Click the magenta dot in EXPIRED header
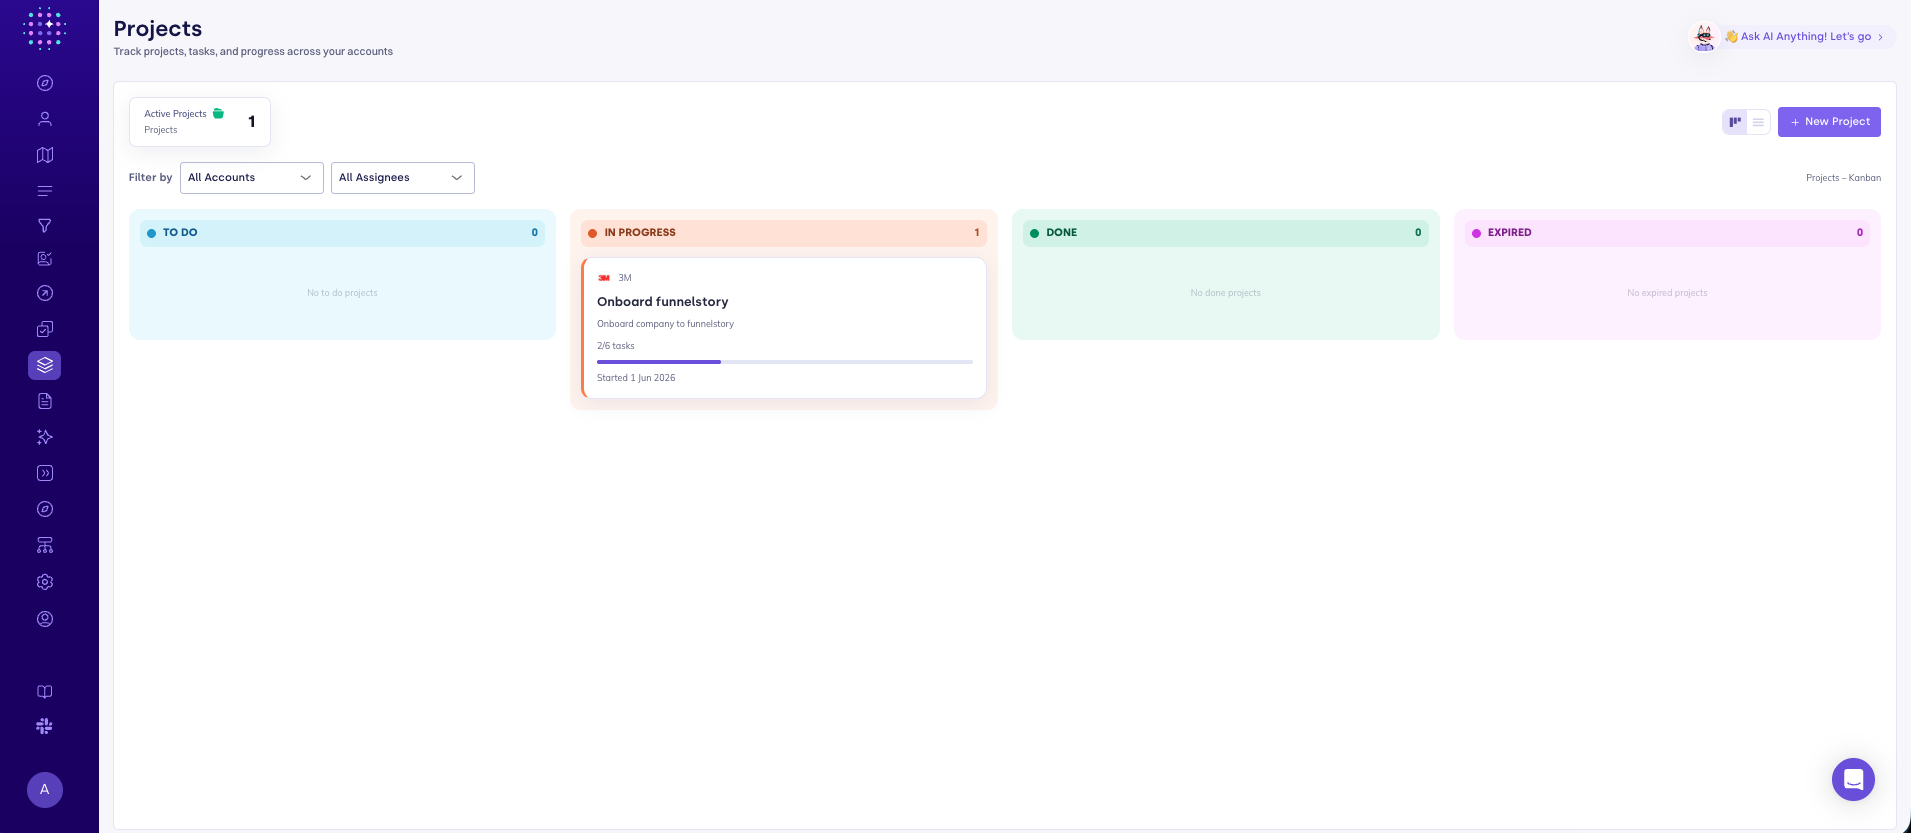 1476,233
